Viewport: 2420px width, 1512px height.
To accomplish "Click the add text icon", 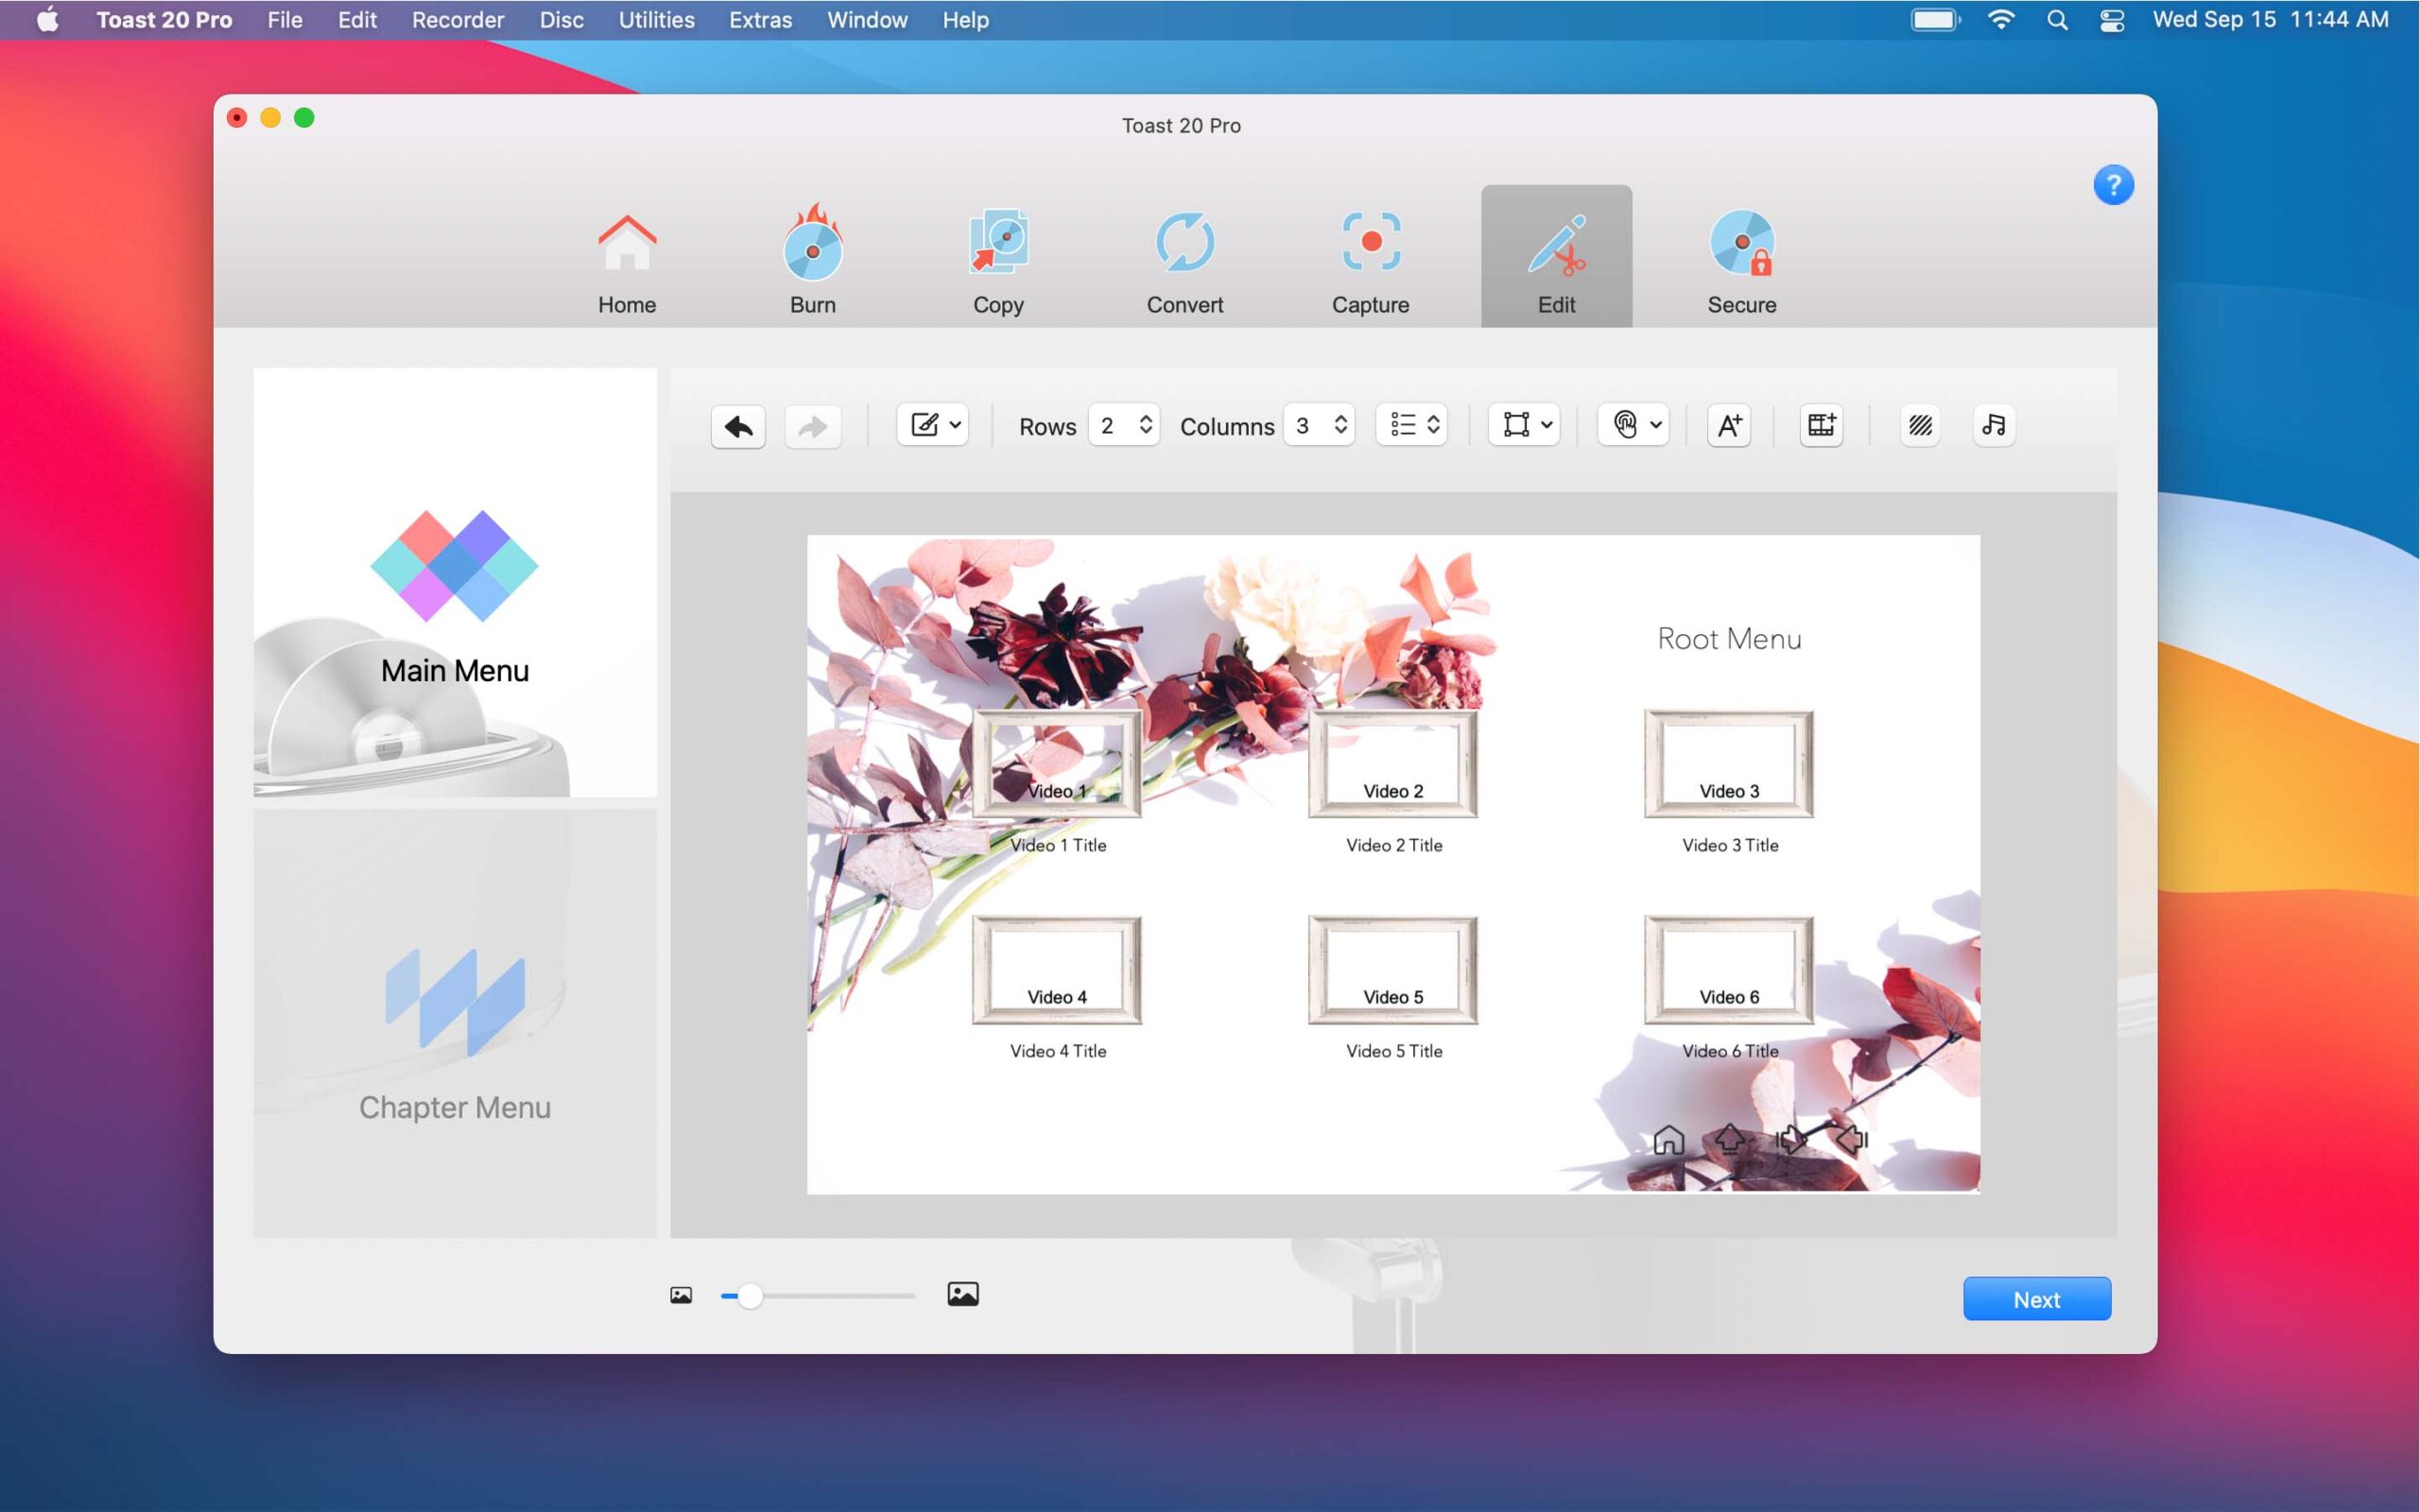I will (x=1728, y=426).
